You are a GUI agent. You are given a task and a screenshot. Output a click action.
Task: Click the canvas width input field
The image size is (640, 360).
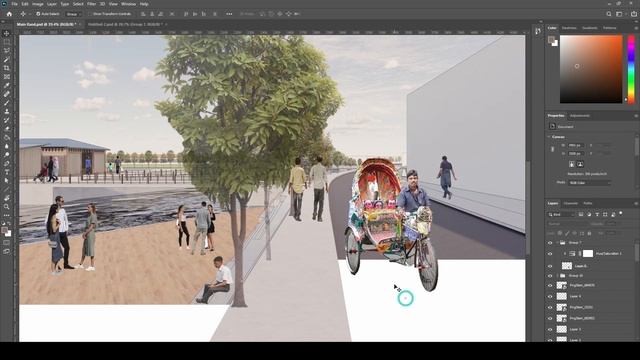click(576, 145)
